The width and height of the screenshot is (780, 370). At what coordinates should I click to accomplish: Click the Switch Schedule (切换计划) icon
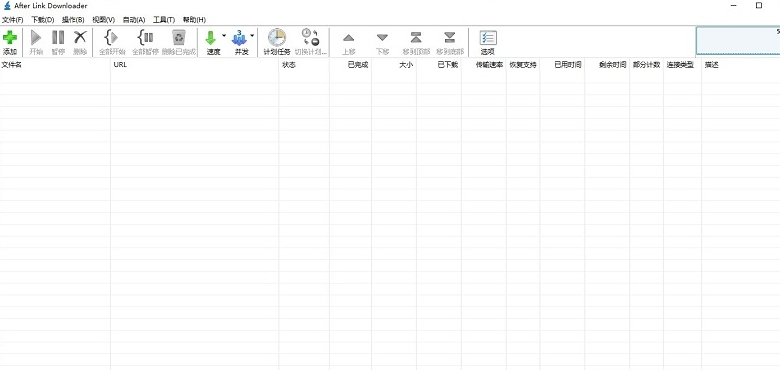[x=310, y=38]
